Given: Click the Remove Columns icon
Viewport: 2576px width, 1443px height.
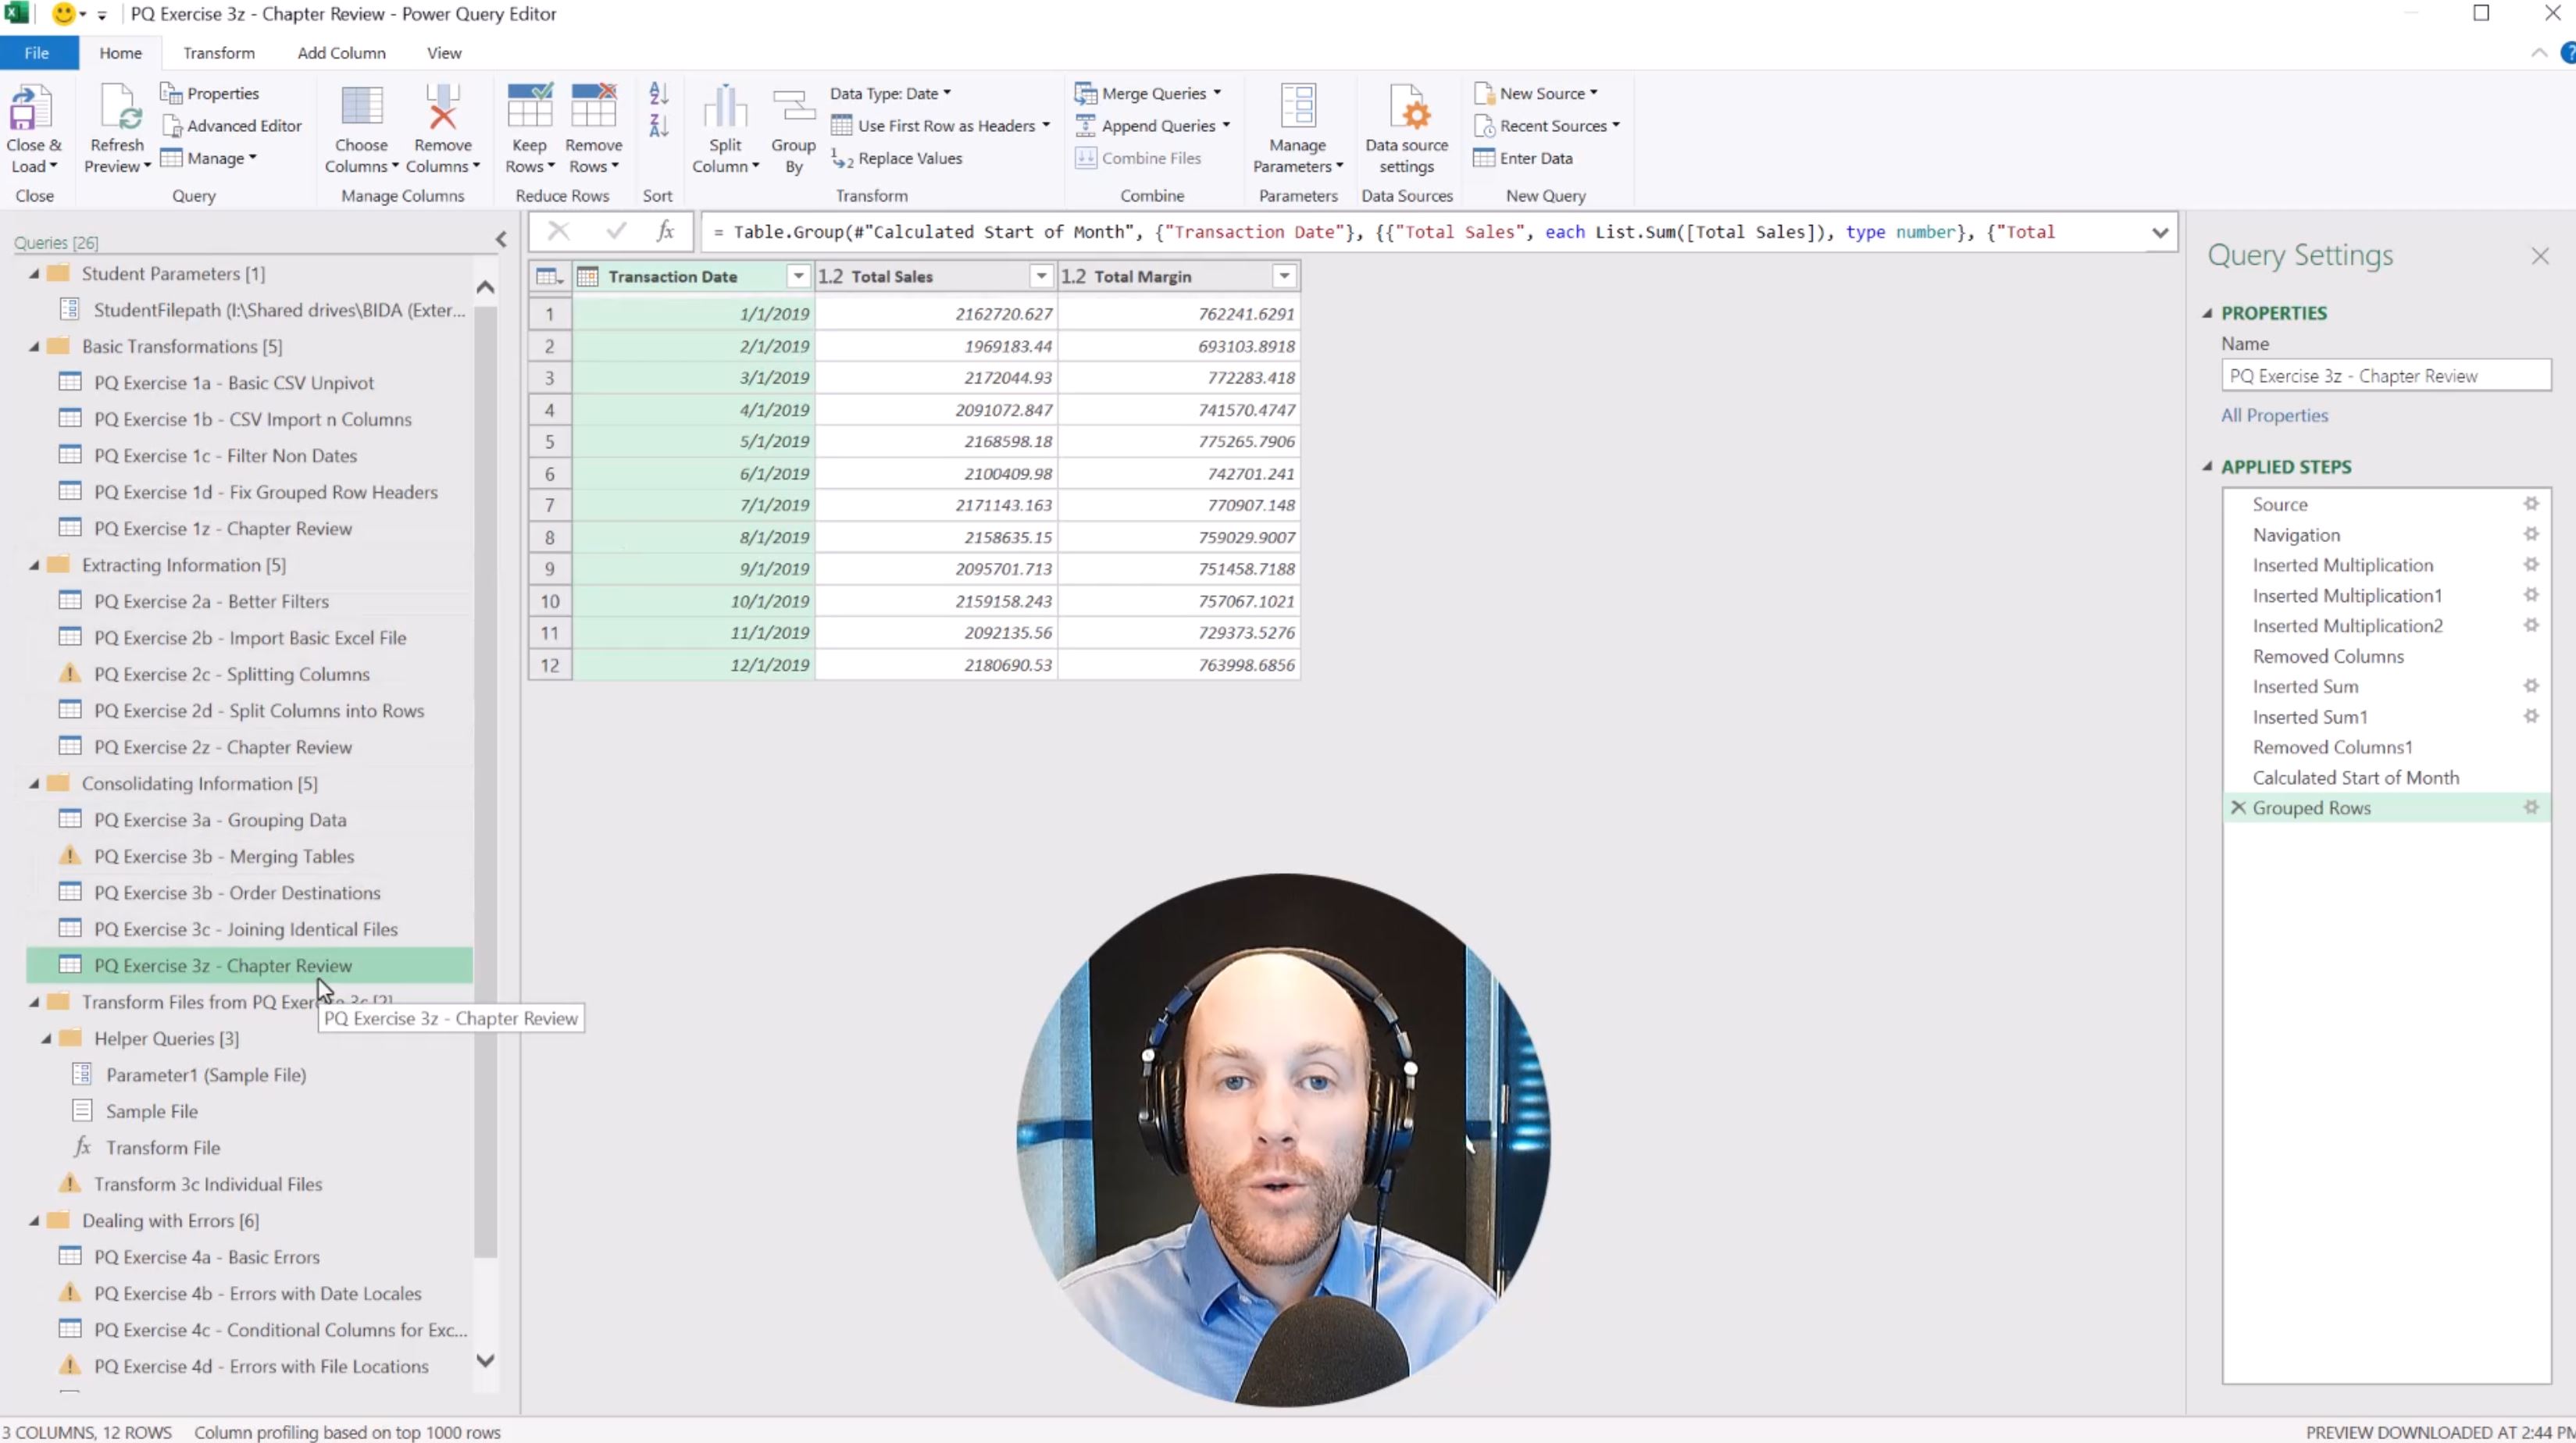Looking at the screenshot, I should (x=442, y=107).
